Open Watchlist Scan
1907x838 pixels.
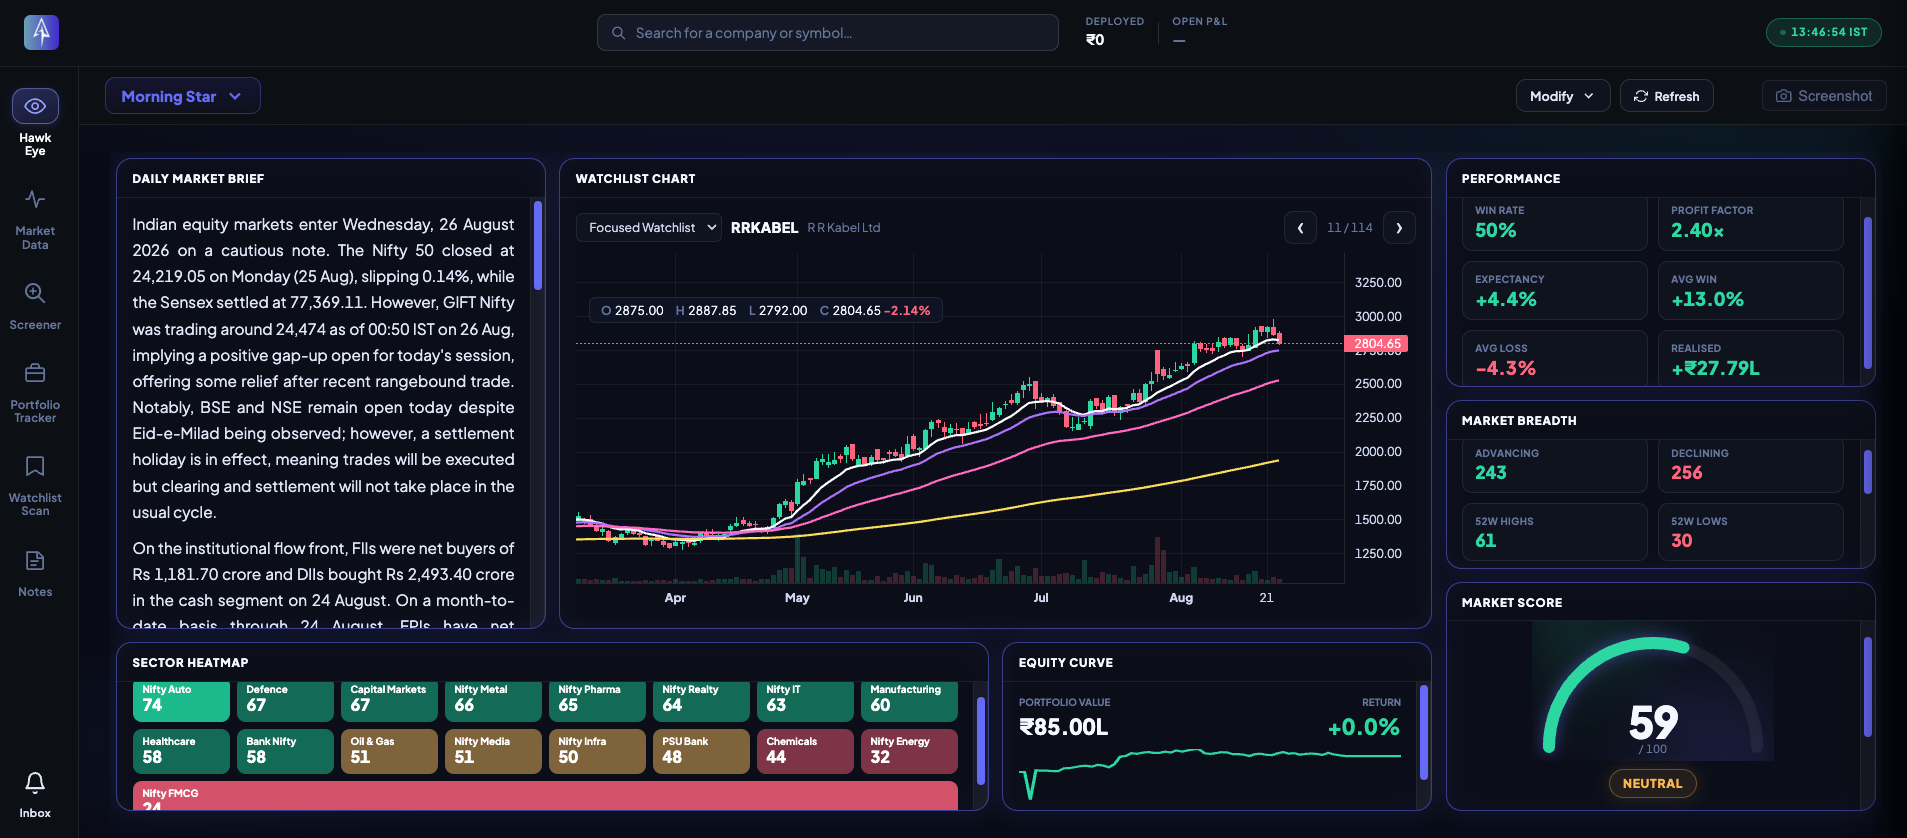click(x=35, y=485)
